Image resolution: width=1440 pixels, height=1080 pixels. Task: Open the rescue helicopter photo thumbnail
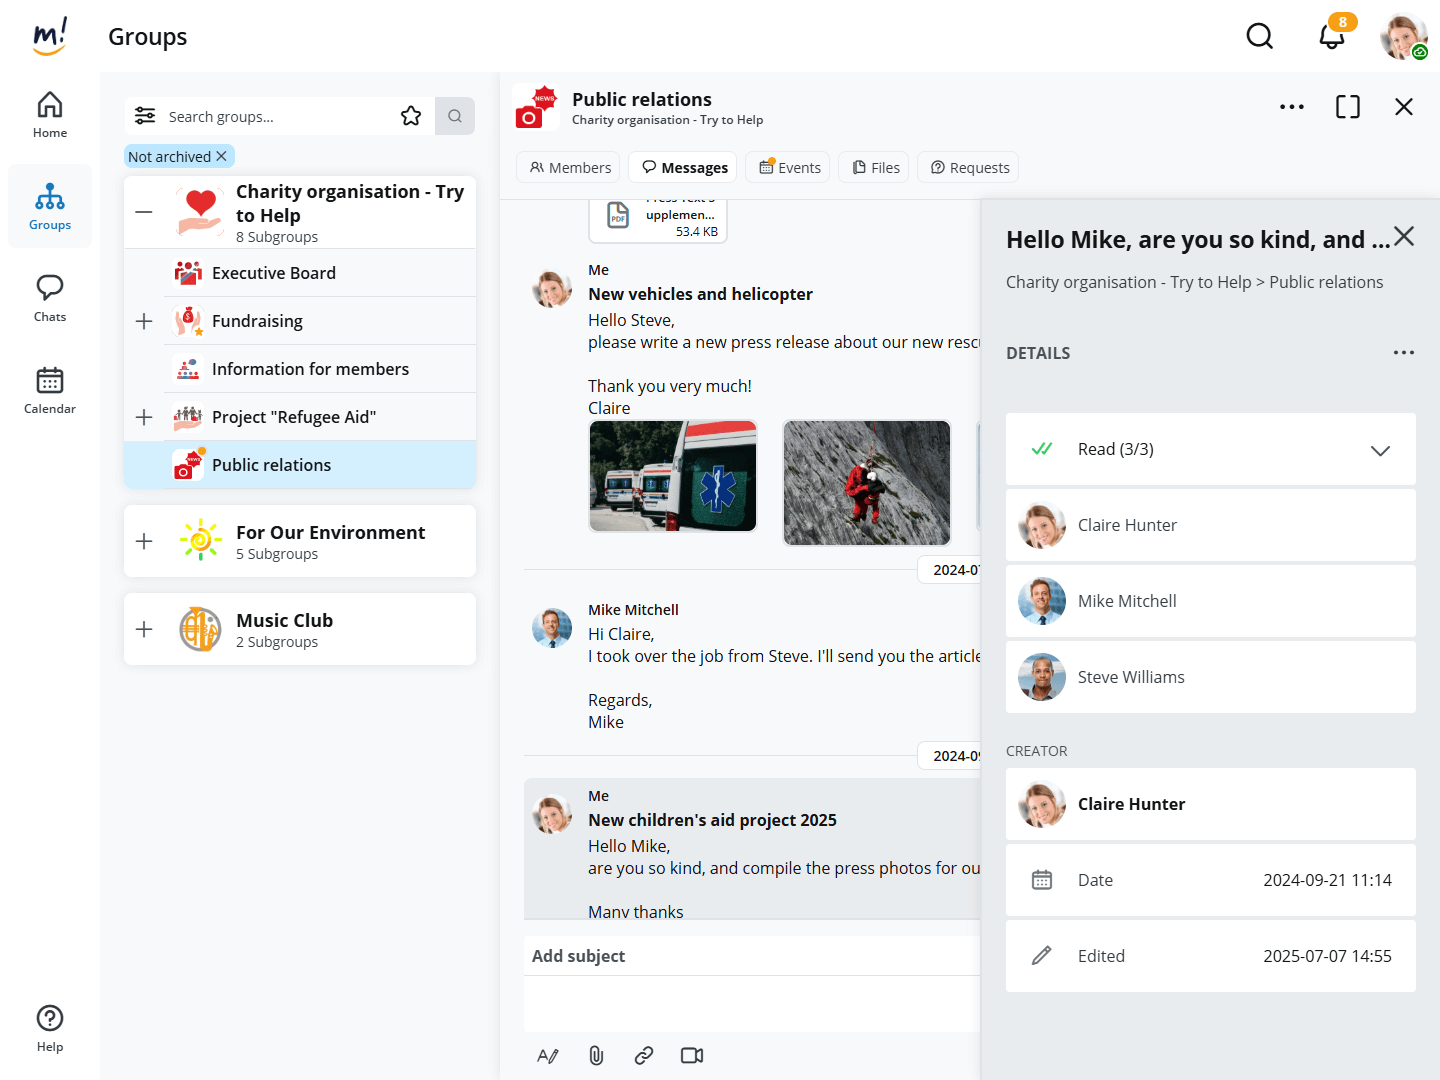(866, 482)
